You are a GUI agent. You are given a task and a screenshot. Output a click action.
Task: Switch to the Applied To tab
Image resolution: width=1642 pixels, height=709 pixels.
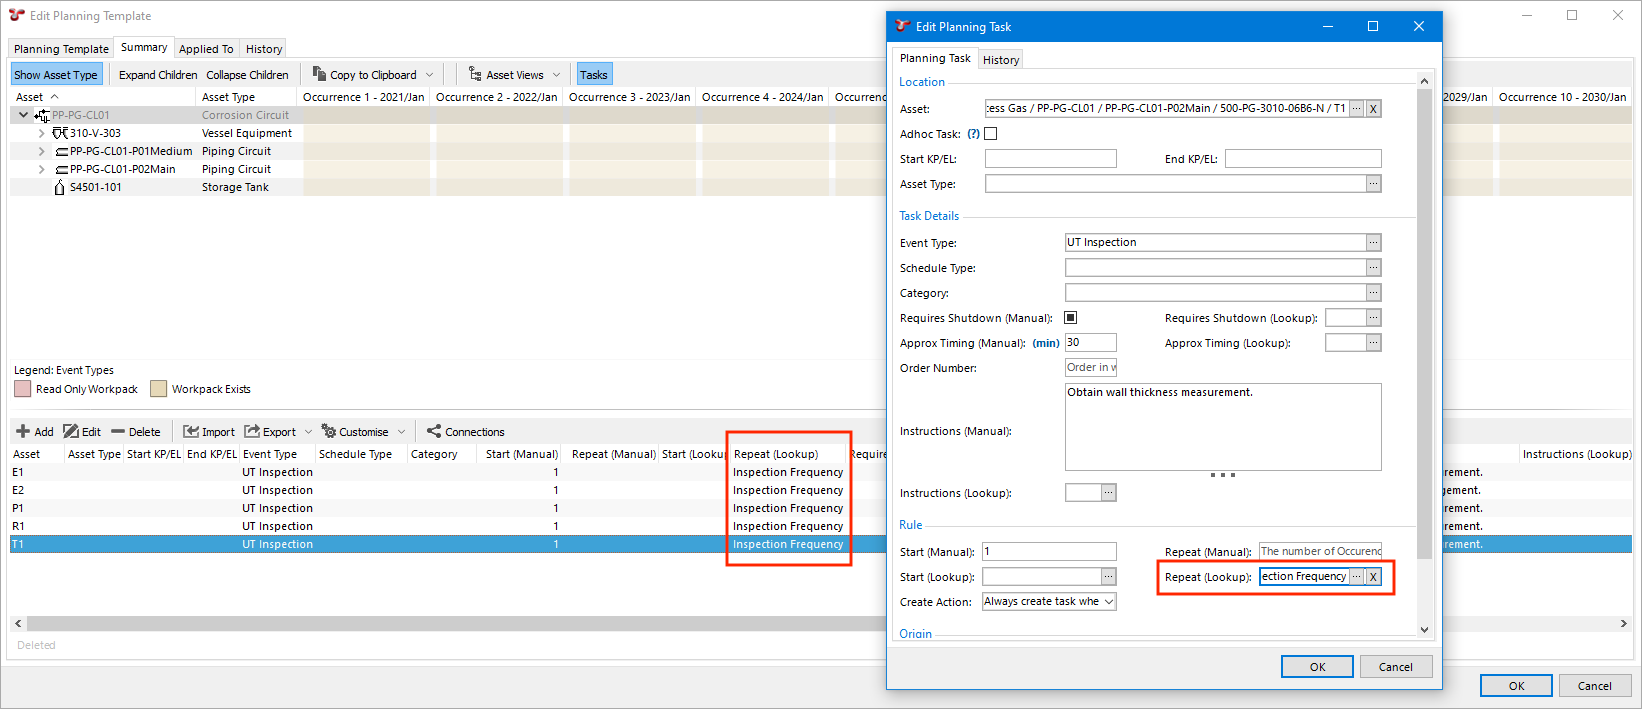206,49
